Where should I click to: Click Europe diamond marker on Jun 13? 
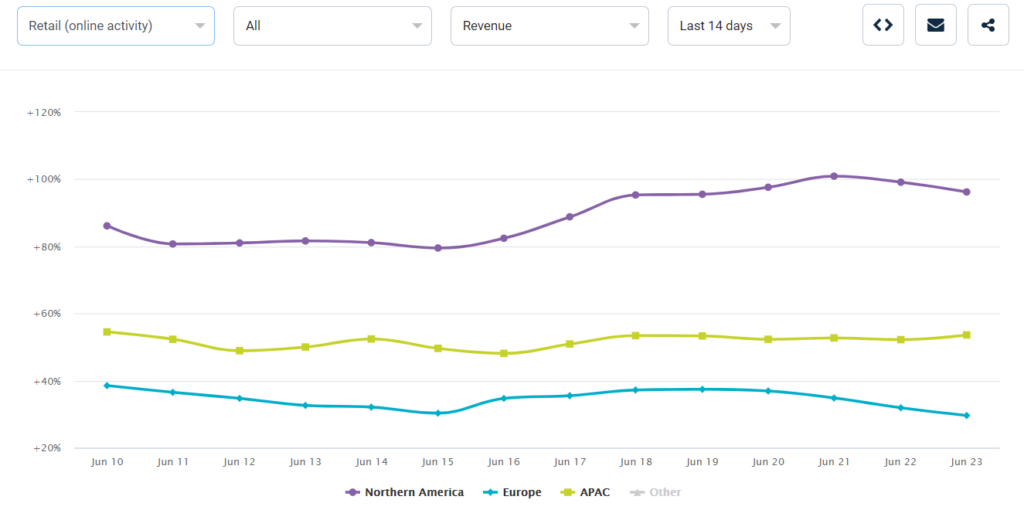305,406
